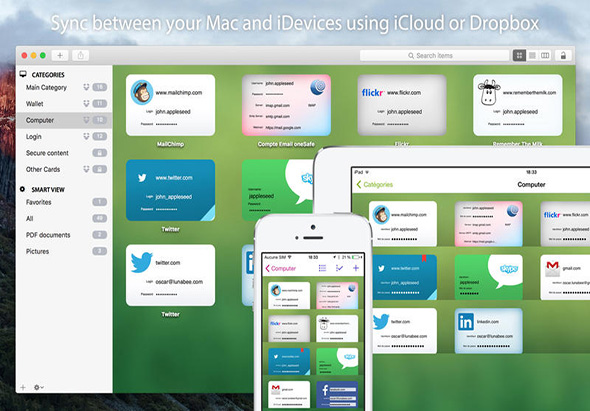Open Remember The Milk card on iPhone
The width and height of the screenshot is (590, 411).
[337, 328]
